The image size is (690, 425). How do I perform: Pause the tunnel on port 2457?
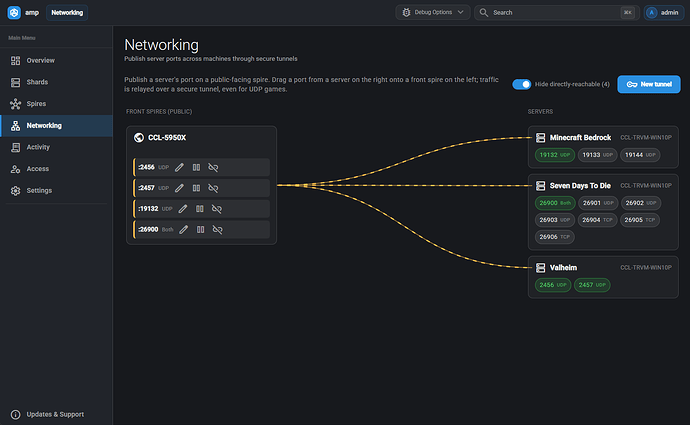click(x=196, y=188)
